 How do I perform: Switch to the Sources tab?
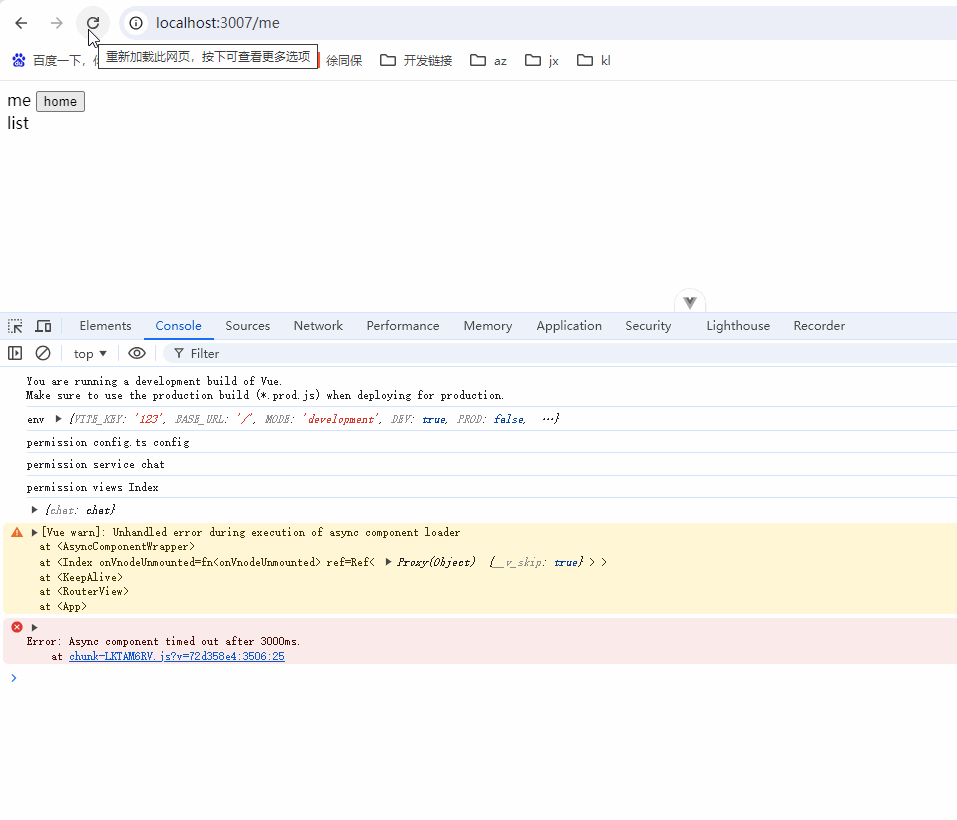pos(247,326)
